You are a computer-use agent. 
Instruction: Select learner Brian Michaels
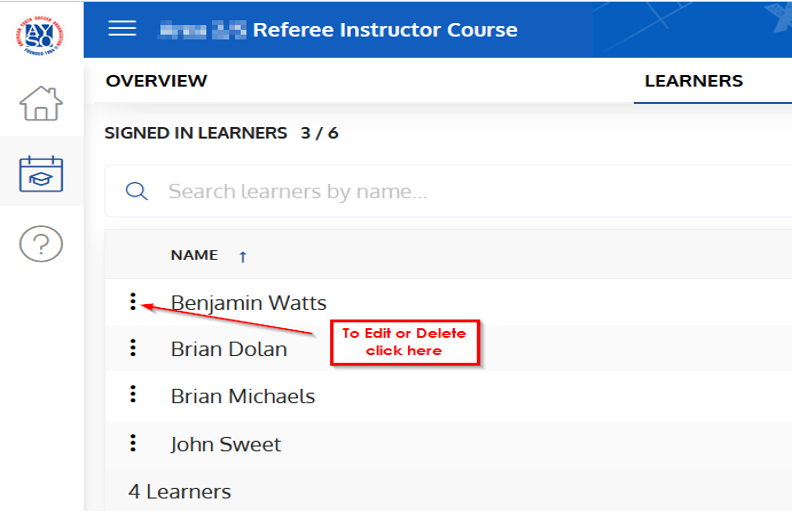[242, 396]
